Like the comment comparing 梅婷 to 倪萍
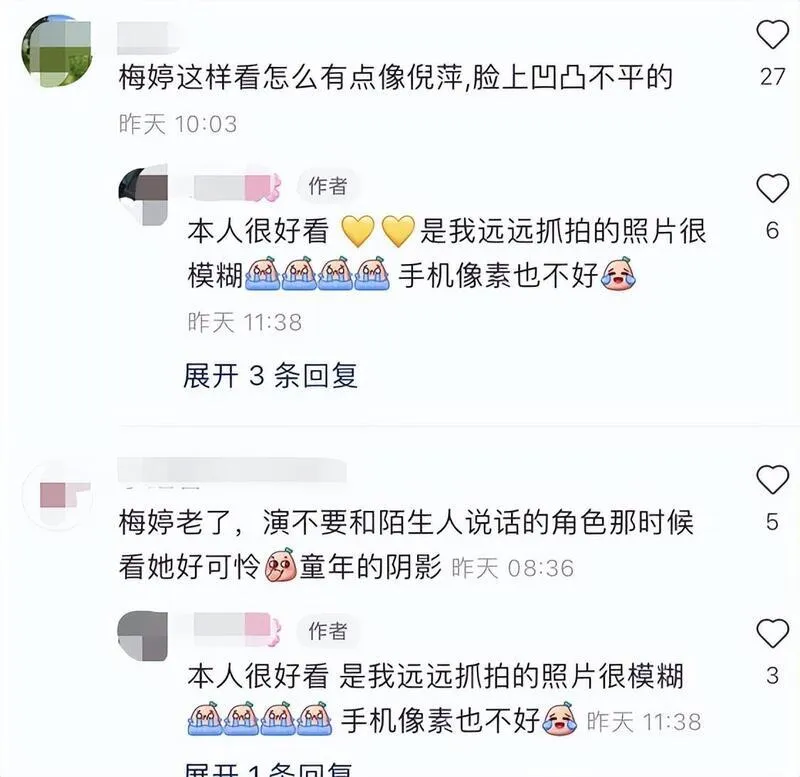 tap(772, 34)
